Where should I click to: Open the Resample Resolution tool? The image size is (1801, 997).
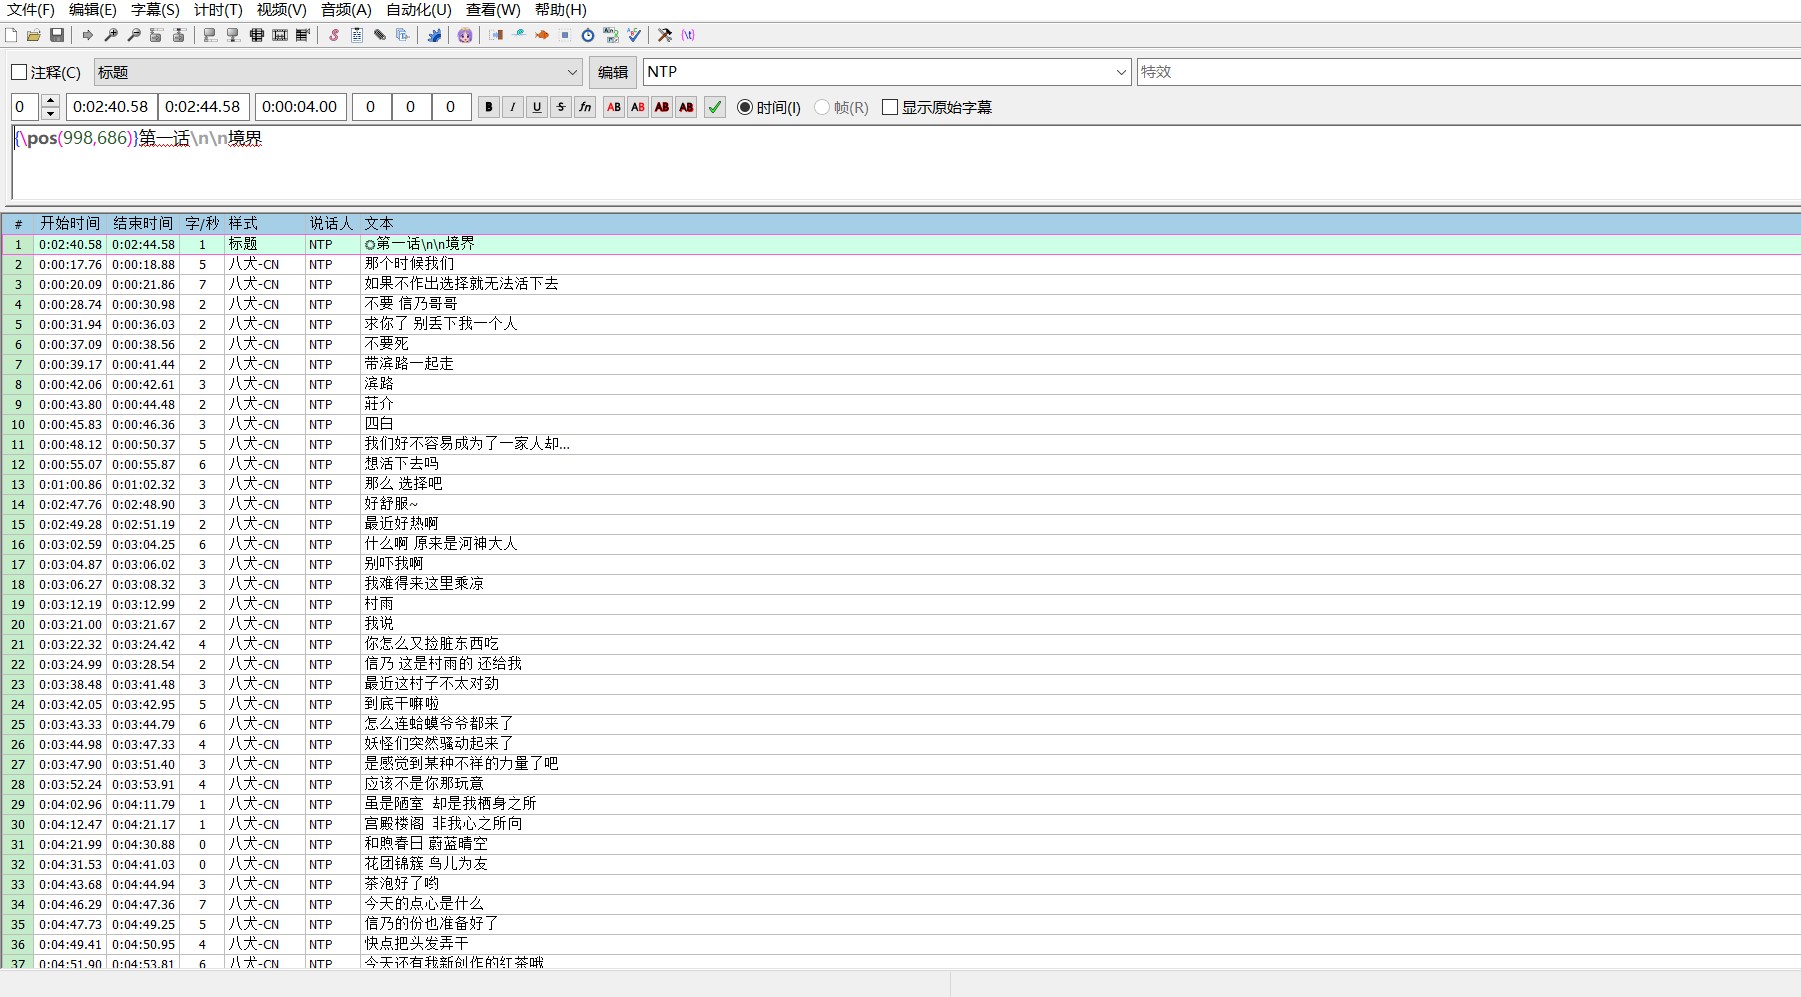(x=565, y=35)
